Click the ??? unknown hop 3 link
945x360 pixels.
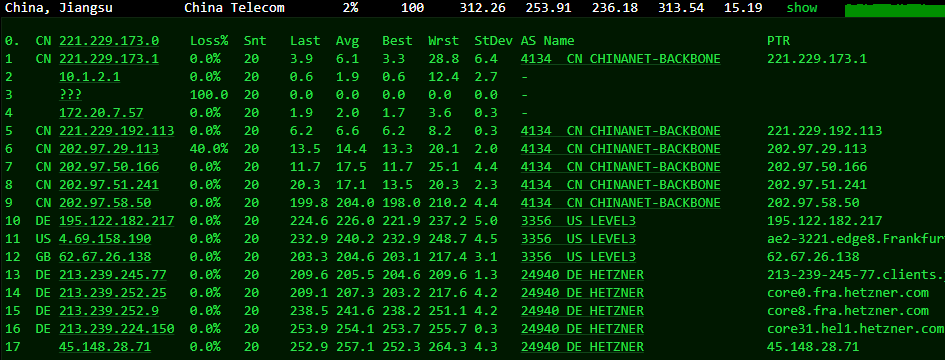pos(71,95)
